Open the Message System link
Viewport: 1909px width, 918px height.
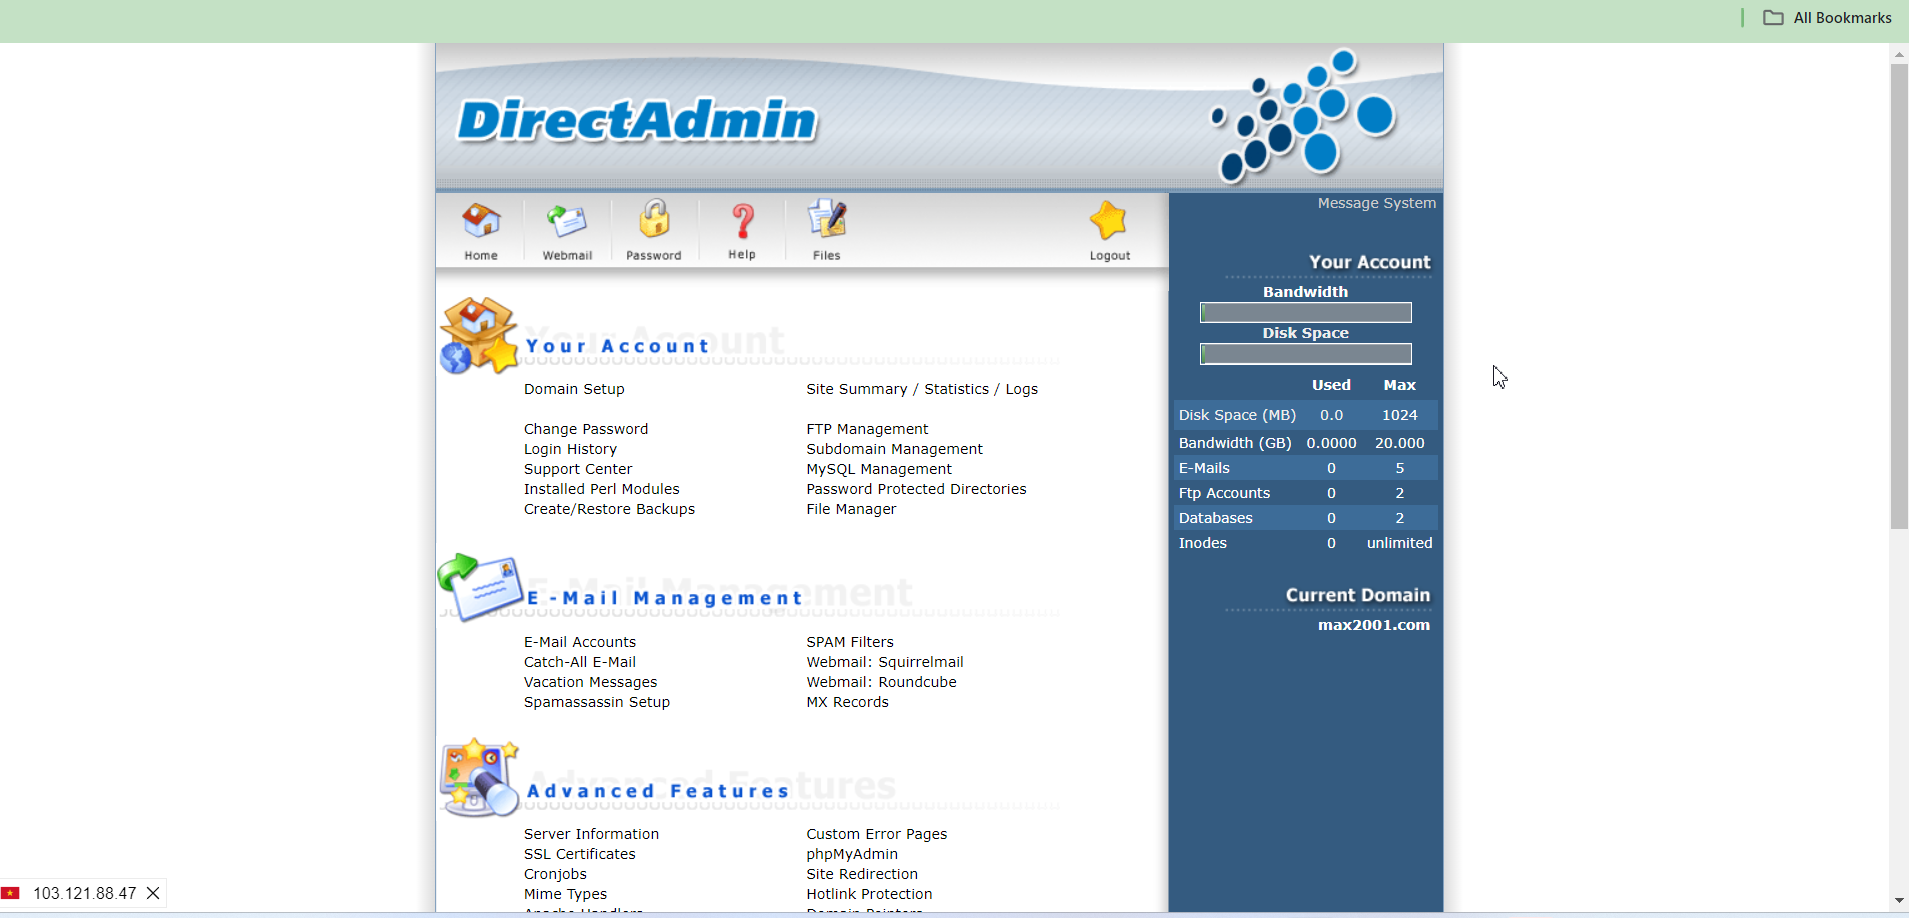1376,203
